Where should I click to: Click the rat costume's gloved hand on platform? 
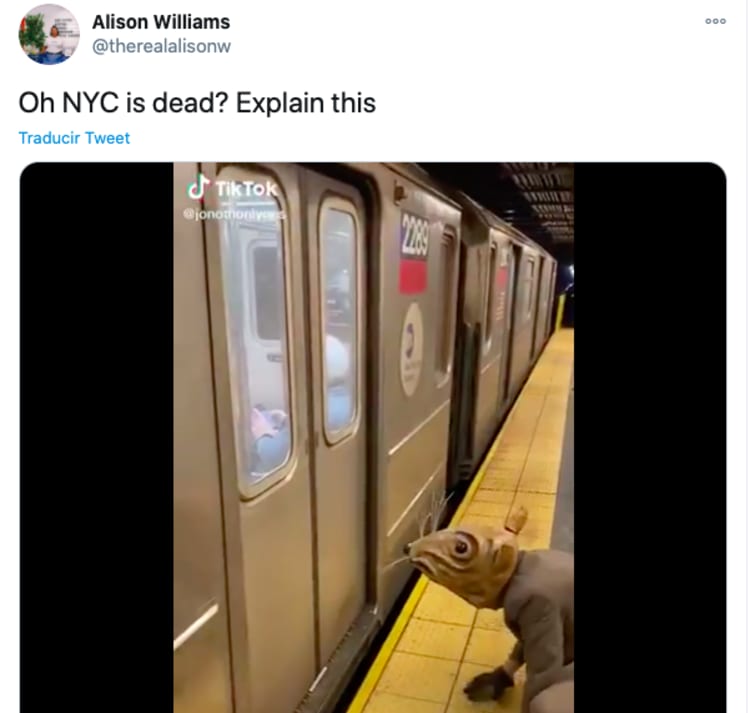point(488,684)
